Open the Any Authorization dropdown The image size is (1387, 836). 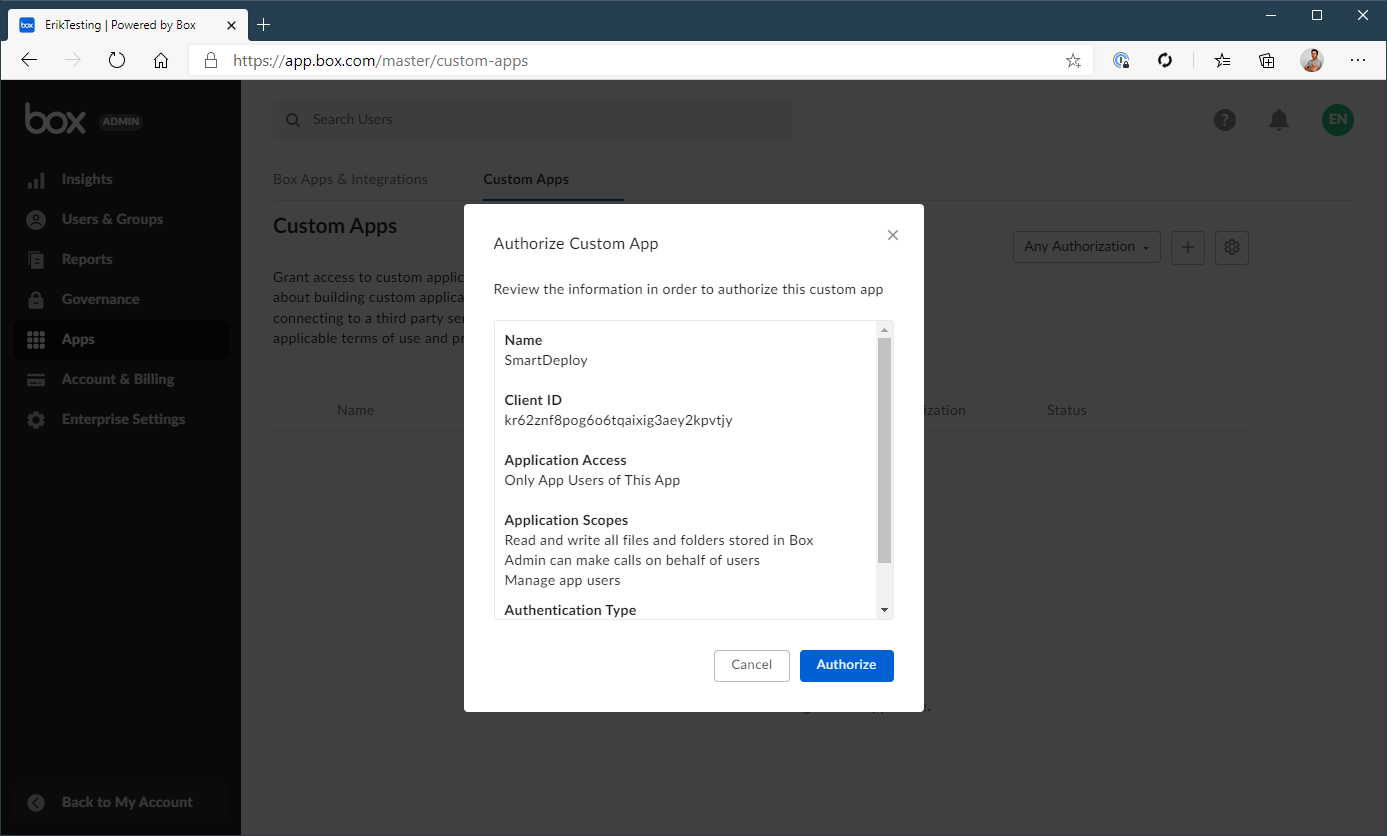(1086, 247)
